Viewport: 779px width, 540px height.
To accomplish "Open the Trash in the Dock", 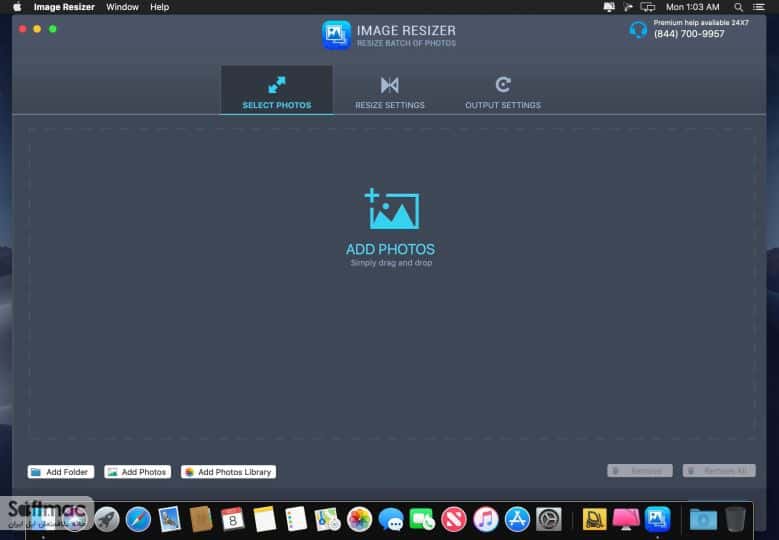I will (x=735, y=519).
